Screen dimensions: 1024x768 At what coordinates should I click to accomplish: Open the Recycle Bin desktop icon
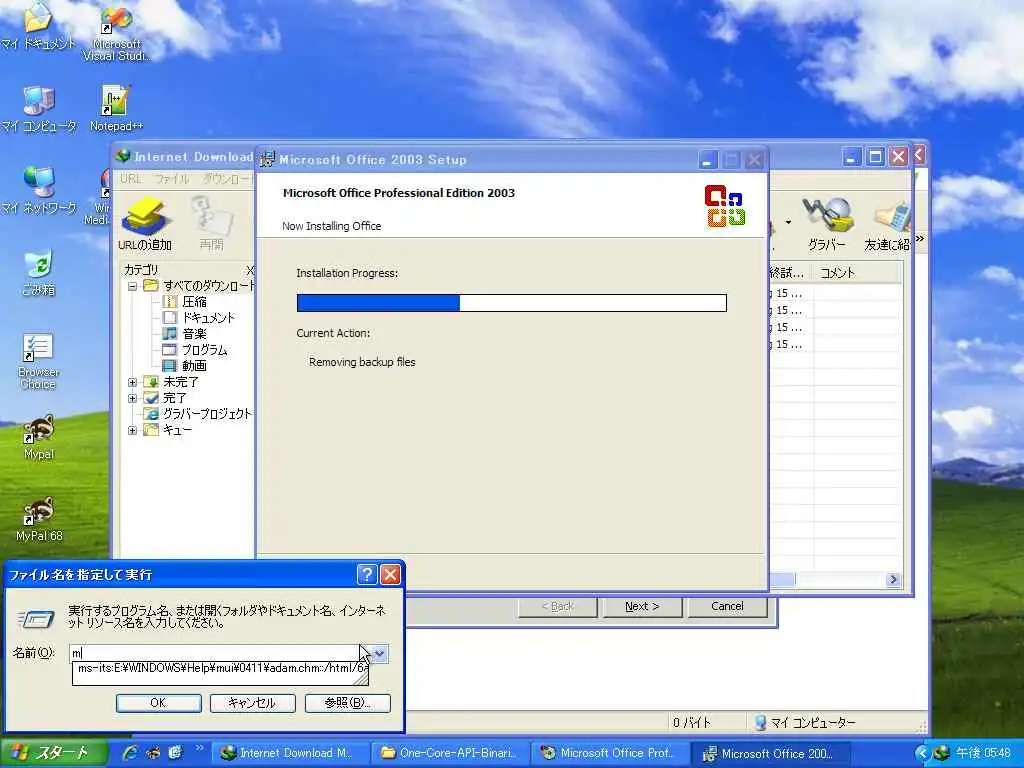pos(39,272)
